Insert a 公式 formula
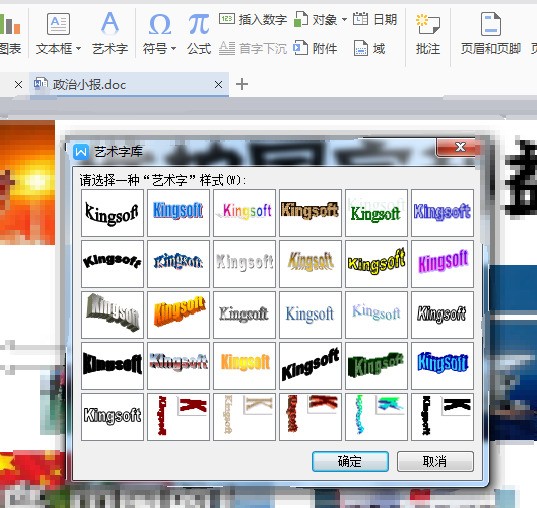 199,33
